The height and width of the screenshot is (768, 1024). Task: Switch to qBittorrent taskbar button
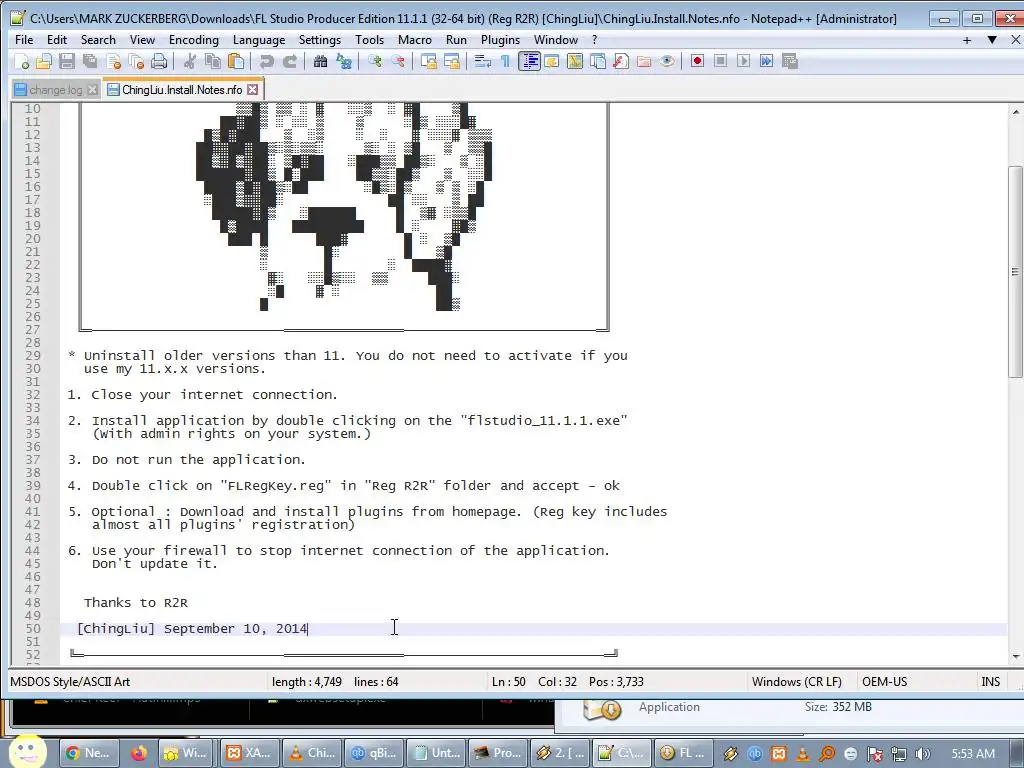coord(373,753)
